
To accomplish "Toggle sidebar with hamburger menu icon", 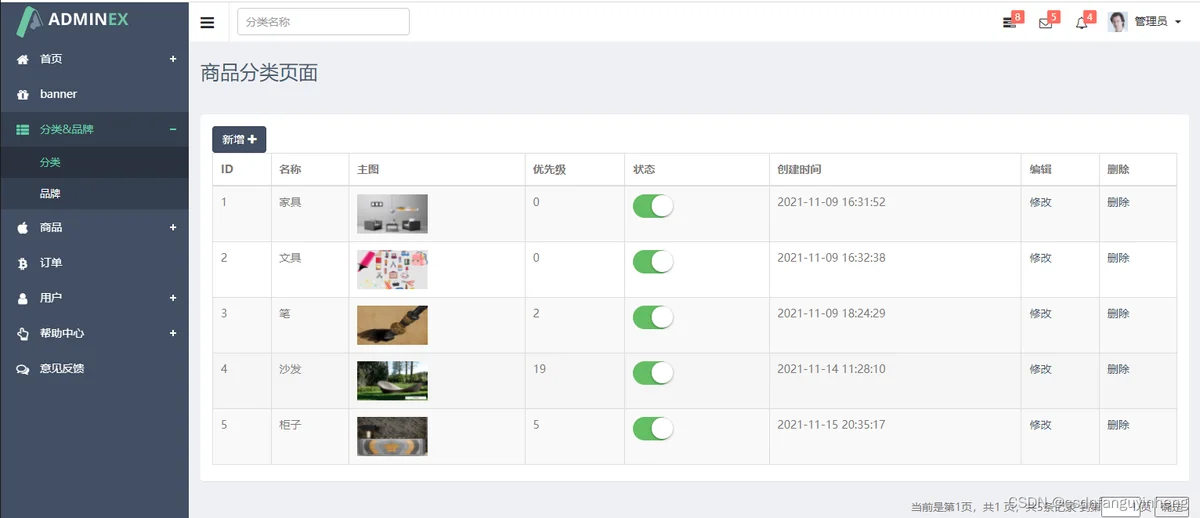I will (207, 22).
